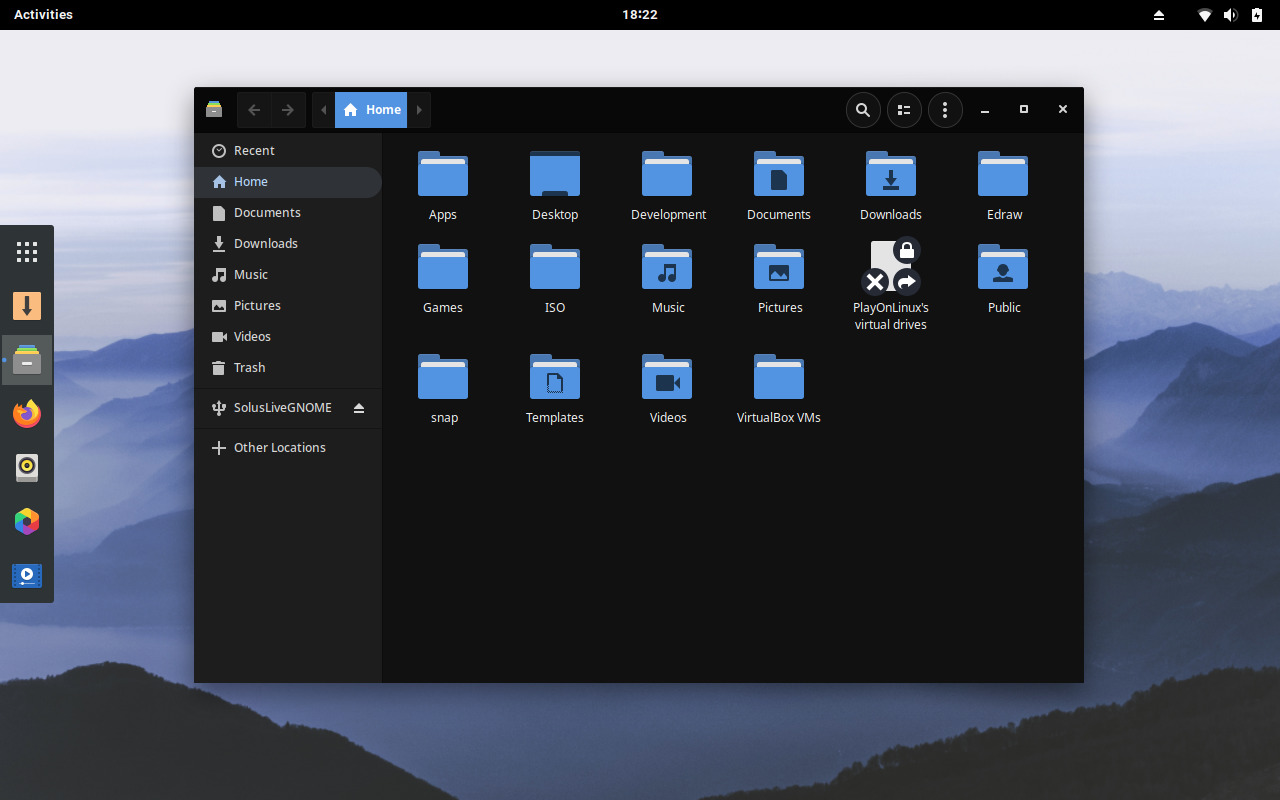Expand the path bar right chevron
This screenshot has height=800, width=1280.
(x=419, y=109)
